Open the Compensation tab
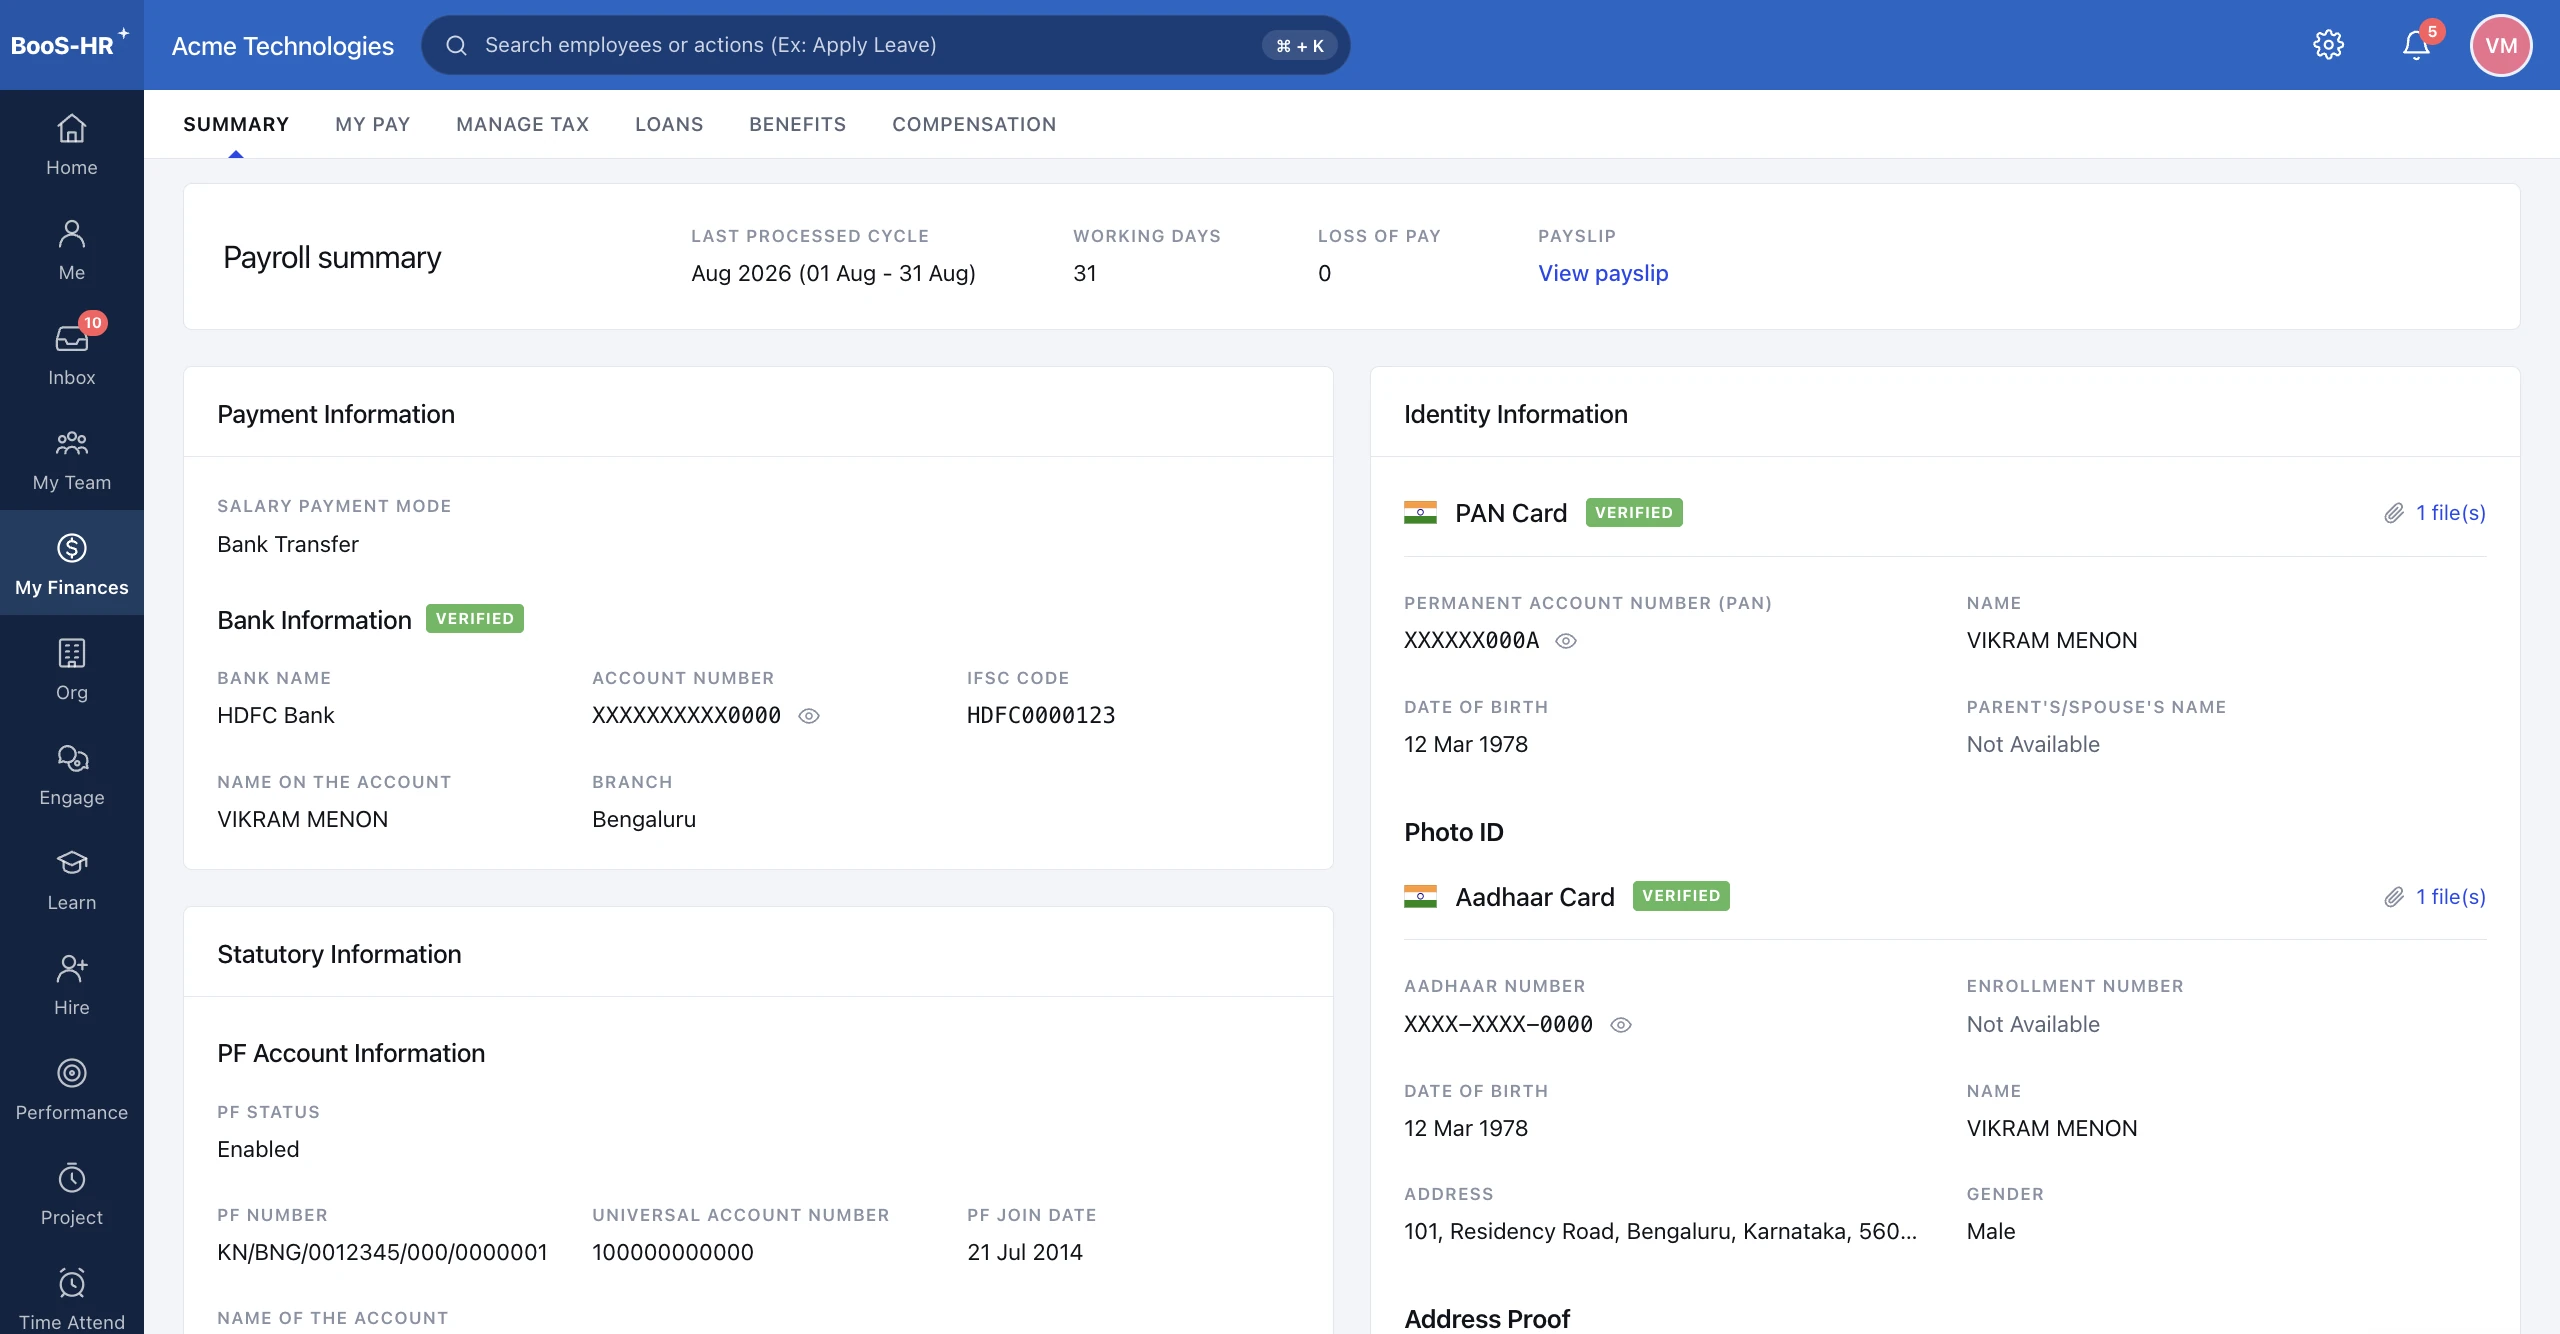The image size is (2560, 1334). [x=974, y=124]
